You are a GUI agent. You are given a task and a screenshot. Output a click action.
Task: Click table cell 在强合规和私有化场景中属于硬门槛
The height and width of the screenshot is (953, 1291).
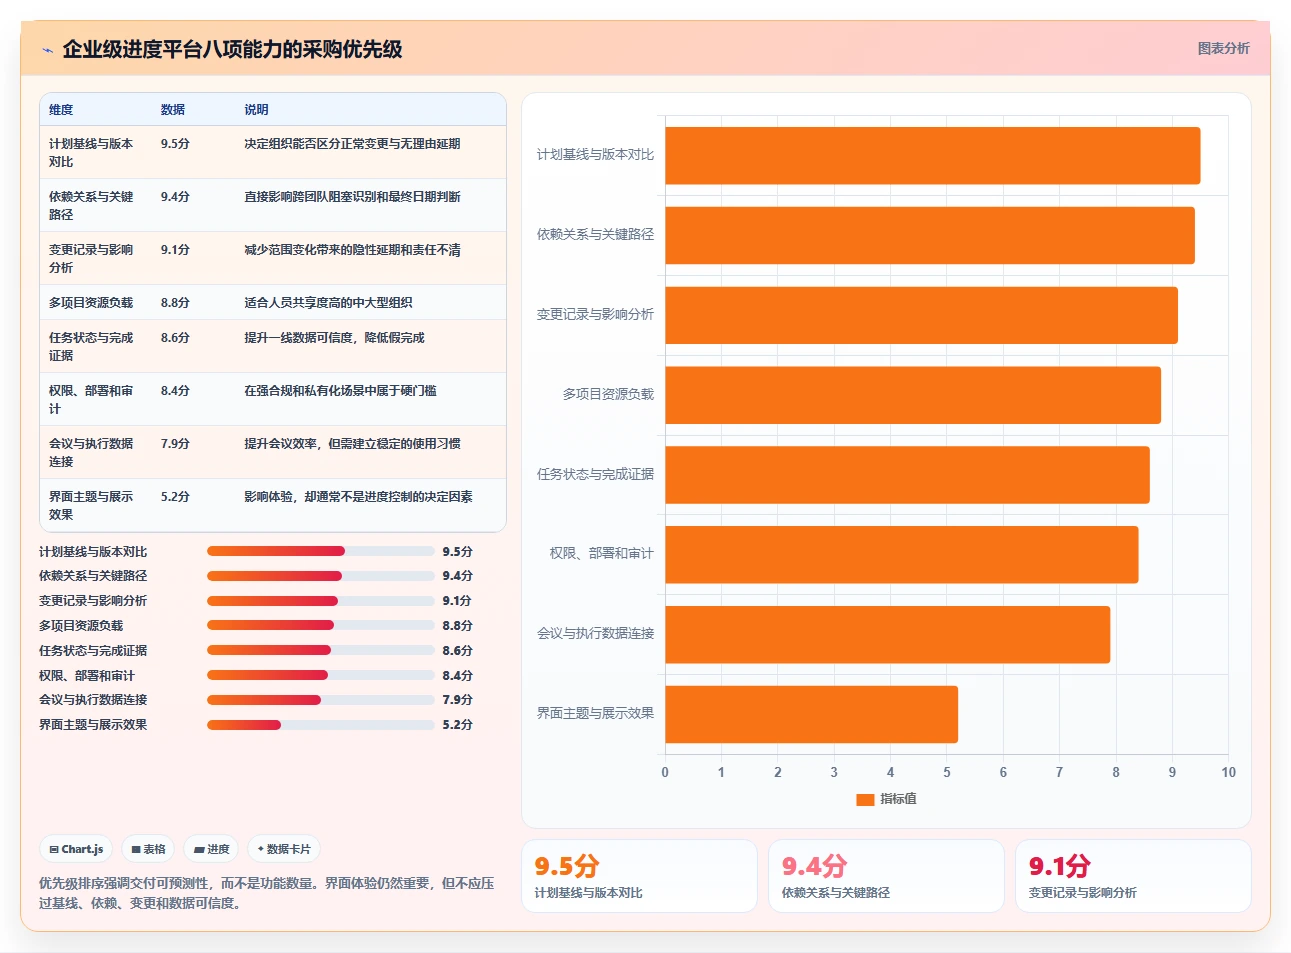(x=340, y=391)
